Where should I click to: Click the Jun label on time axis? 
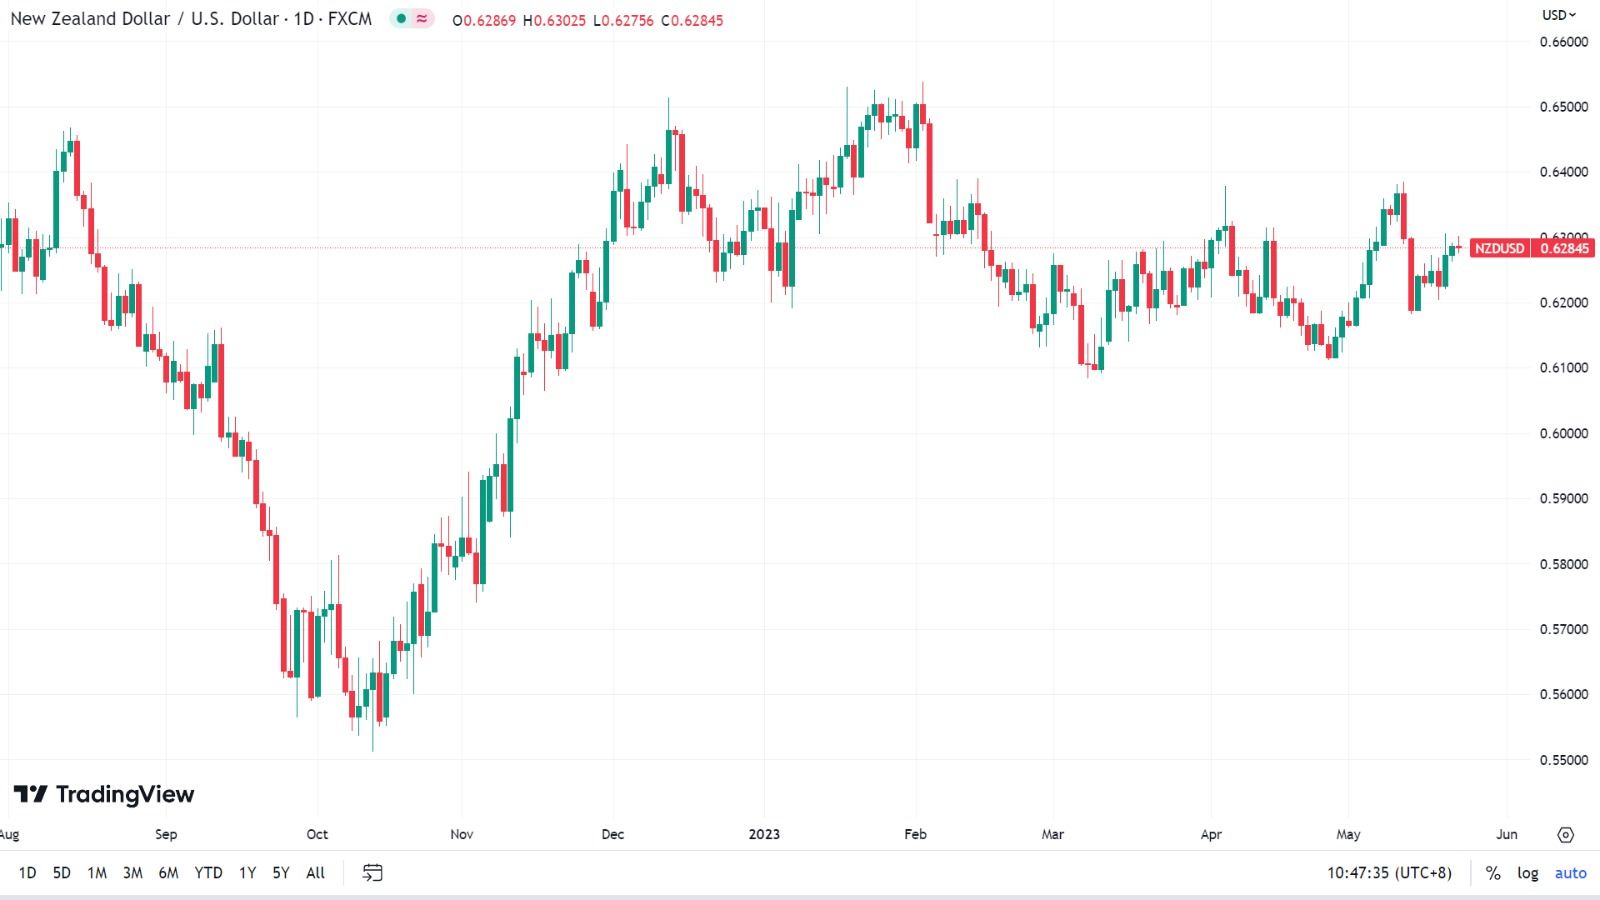pos(1507,834)
